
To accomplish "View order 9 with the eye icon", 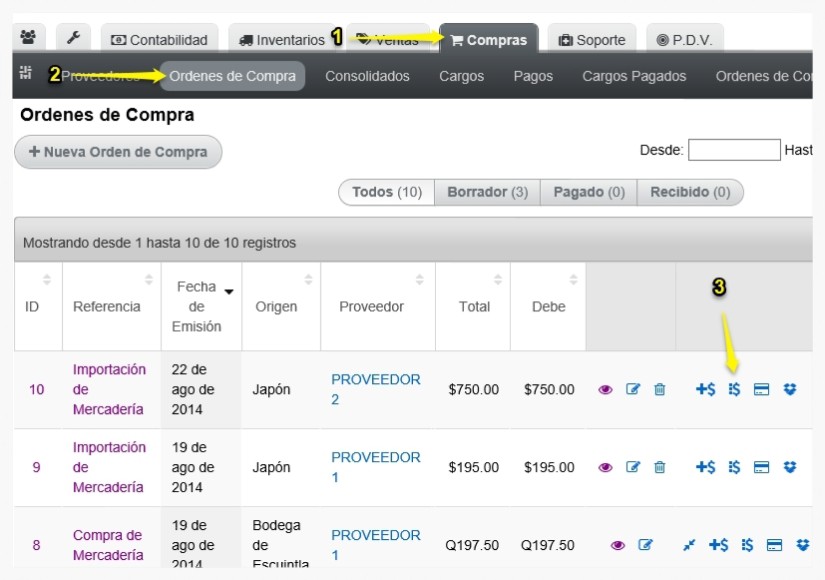I will [x=605, y=467].
